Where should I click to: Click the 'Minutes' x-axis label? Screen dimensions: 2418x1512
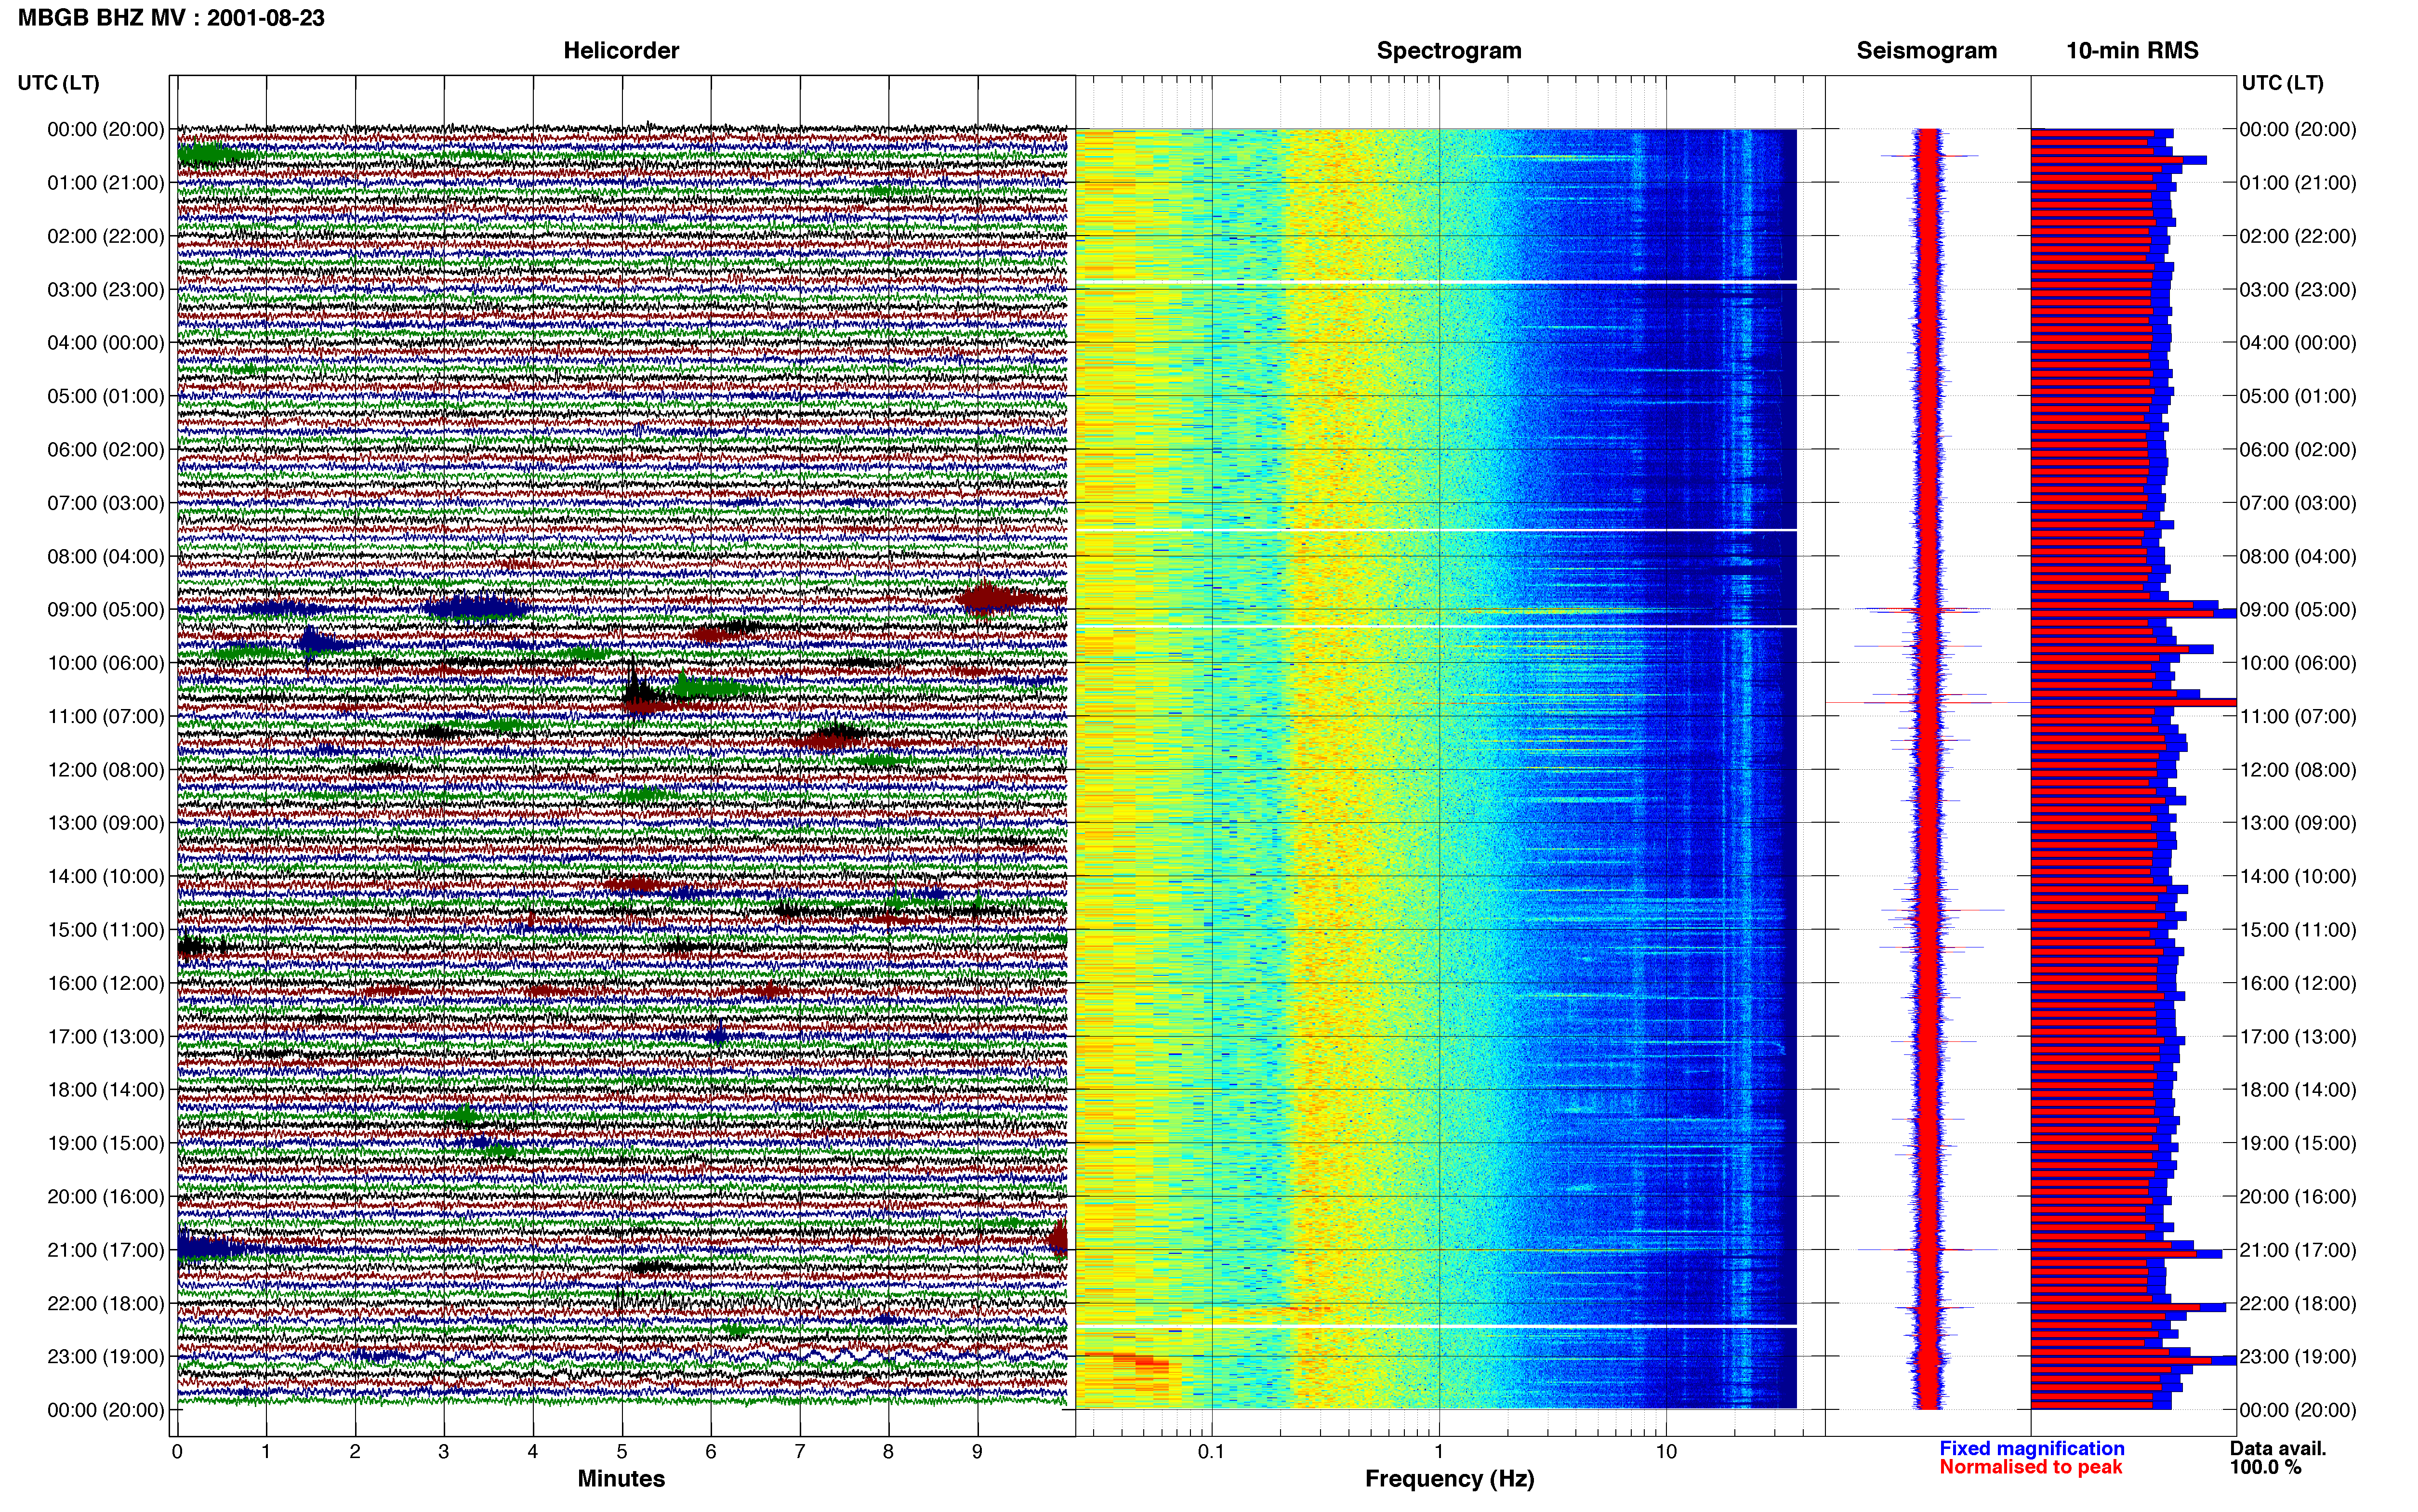click(x=621, y=1479)
